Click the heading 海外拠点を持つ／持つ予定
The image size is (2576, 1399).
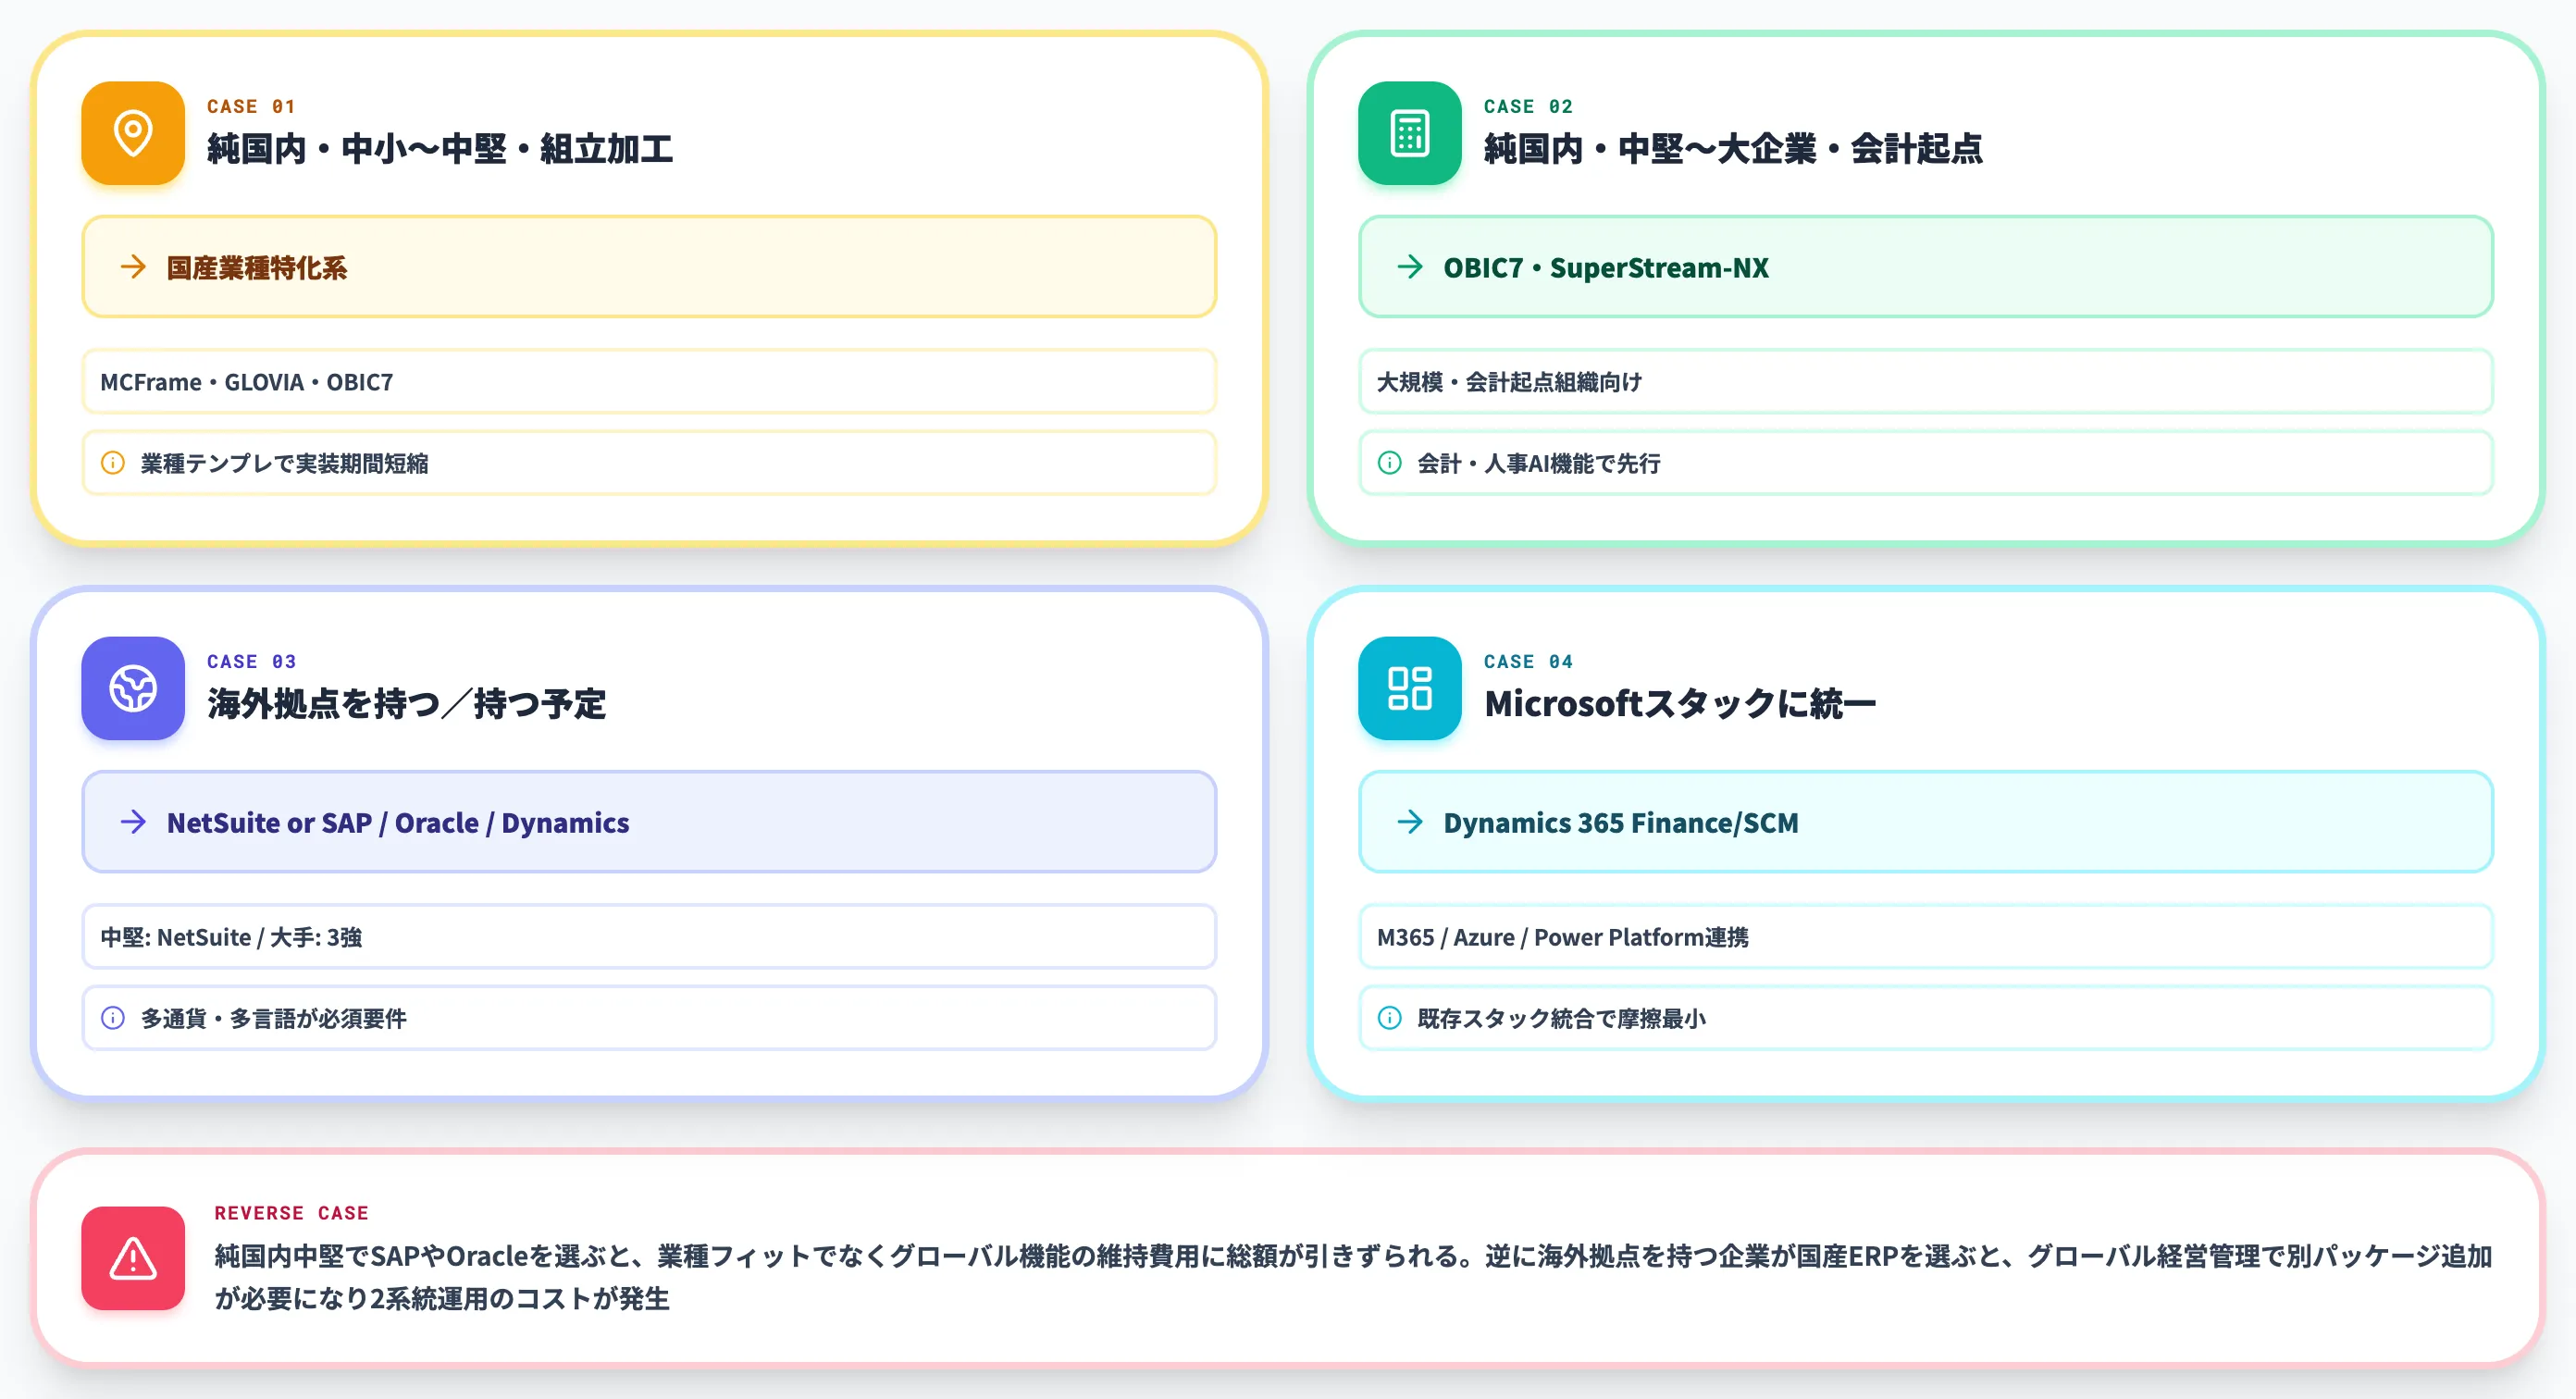[406, 704]
